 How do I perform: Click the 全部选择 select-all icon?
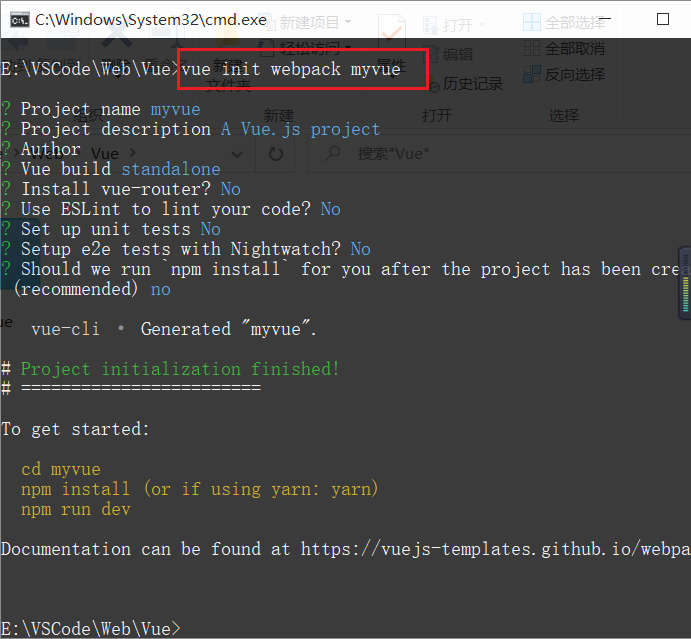point(531,22)
